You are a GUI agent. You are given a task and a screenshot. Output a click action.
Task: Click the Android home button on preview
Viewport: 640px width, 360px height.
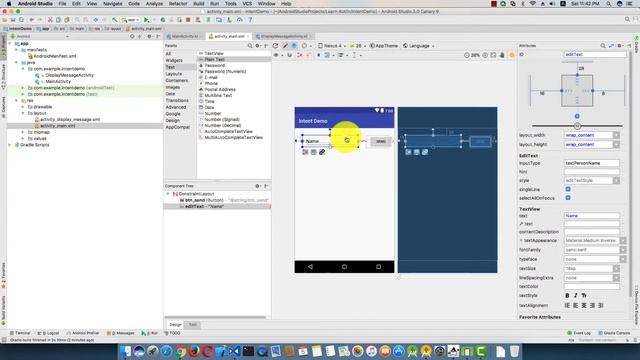pyautogui.click(x=344, y=267)
